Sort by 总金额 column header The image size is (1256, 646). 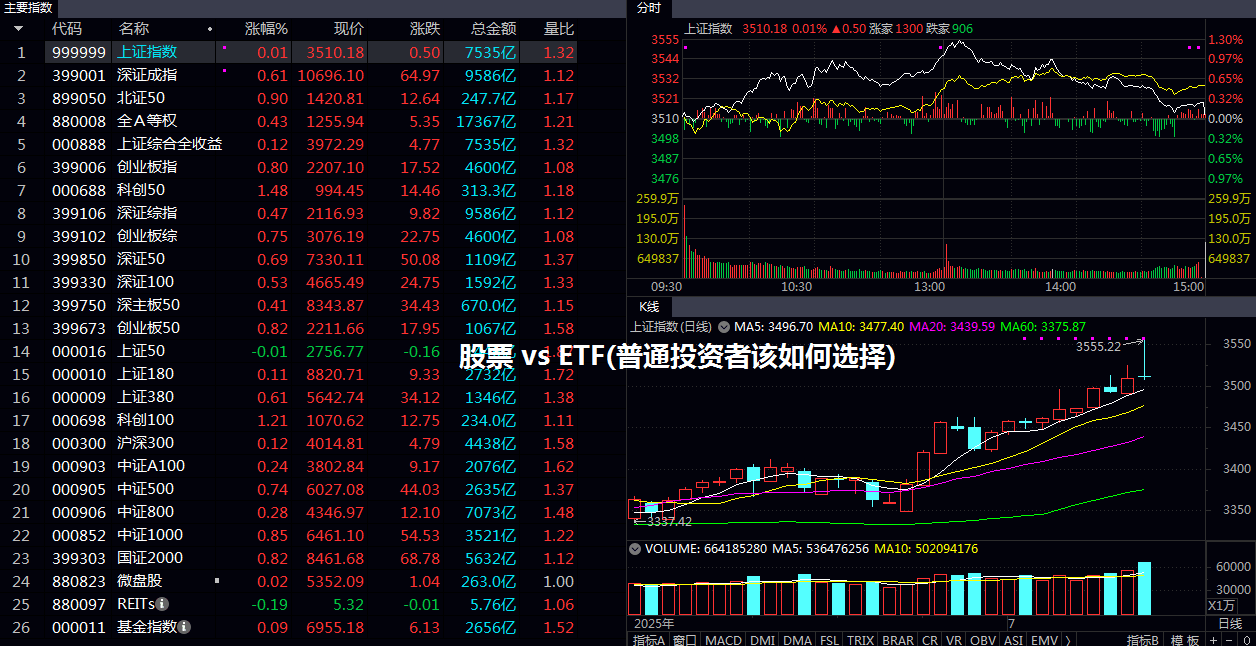[493, 29]
